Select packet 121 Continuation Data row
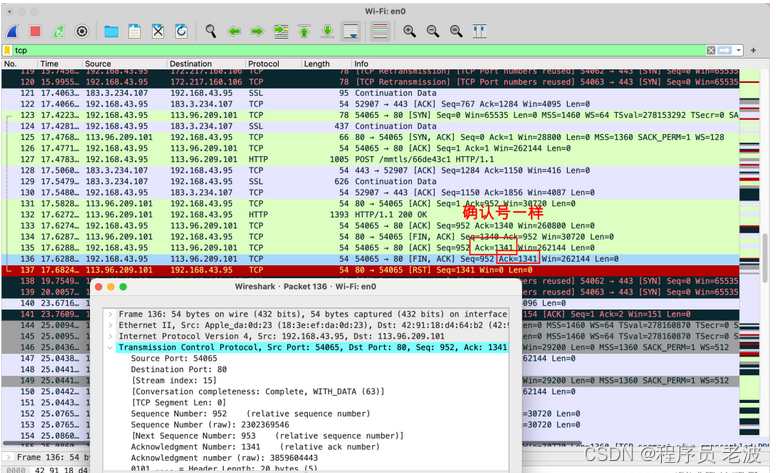Image resolution: width=777 pixels, height=473 pixels. point(370,93)
